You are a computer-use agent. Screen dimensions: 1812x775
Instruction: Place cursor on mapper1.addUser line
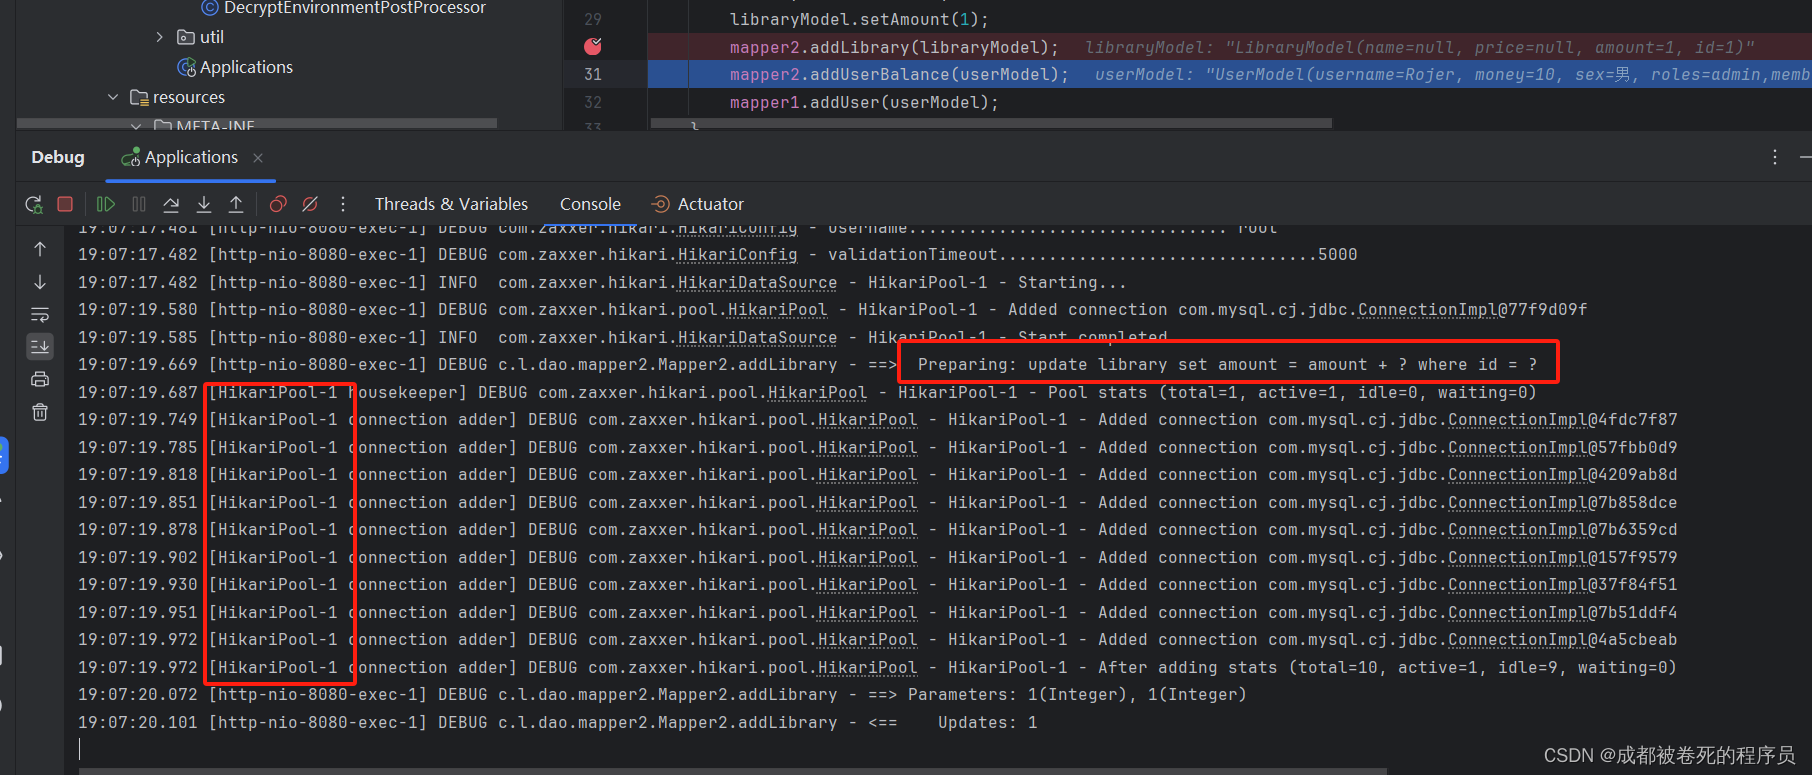point(864,102)
